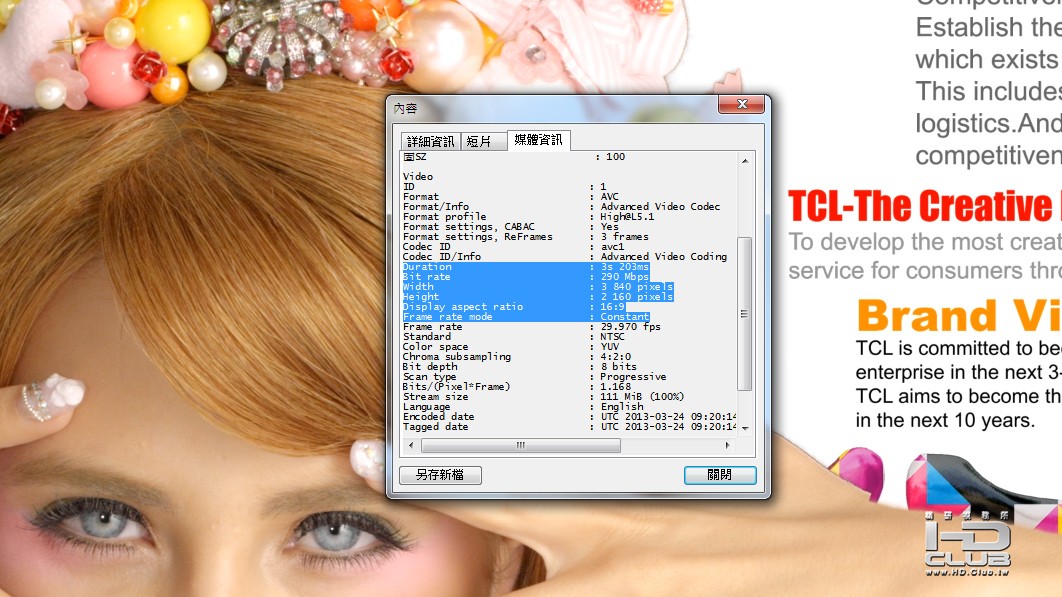Click the 'Format/Info' label
This screenshot has height=597, width=1062.
(436, 207)
